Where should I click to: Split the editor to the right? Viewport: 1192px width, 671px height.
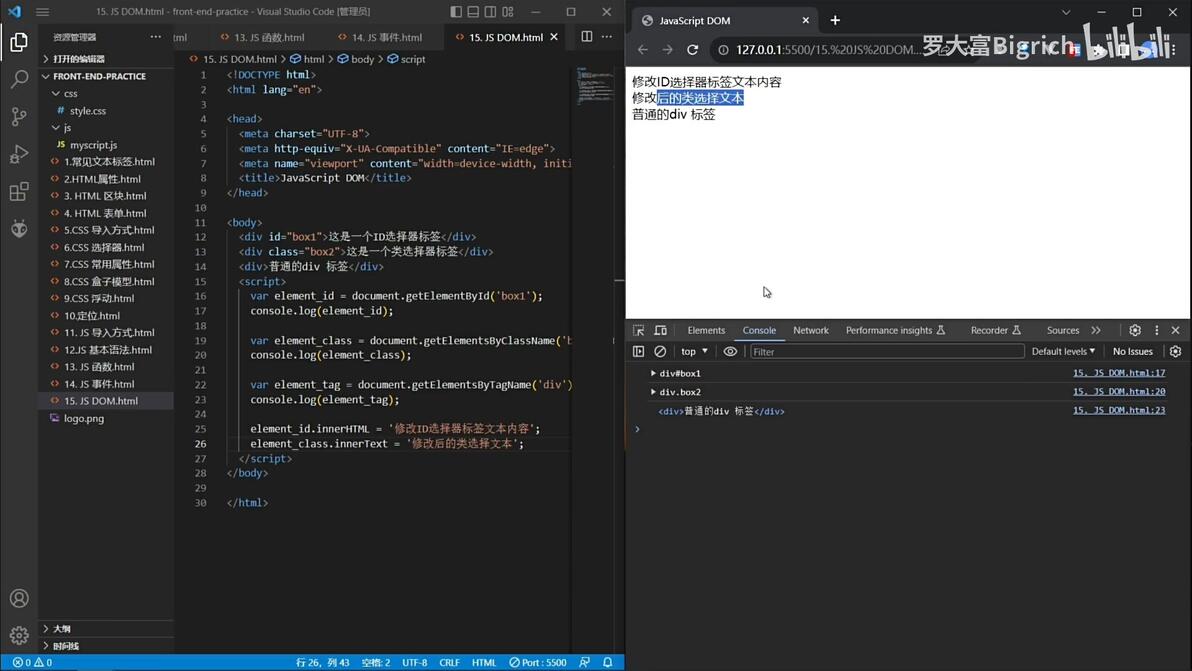[587, 36]
